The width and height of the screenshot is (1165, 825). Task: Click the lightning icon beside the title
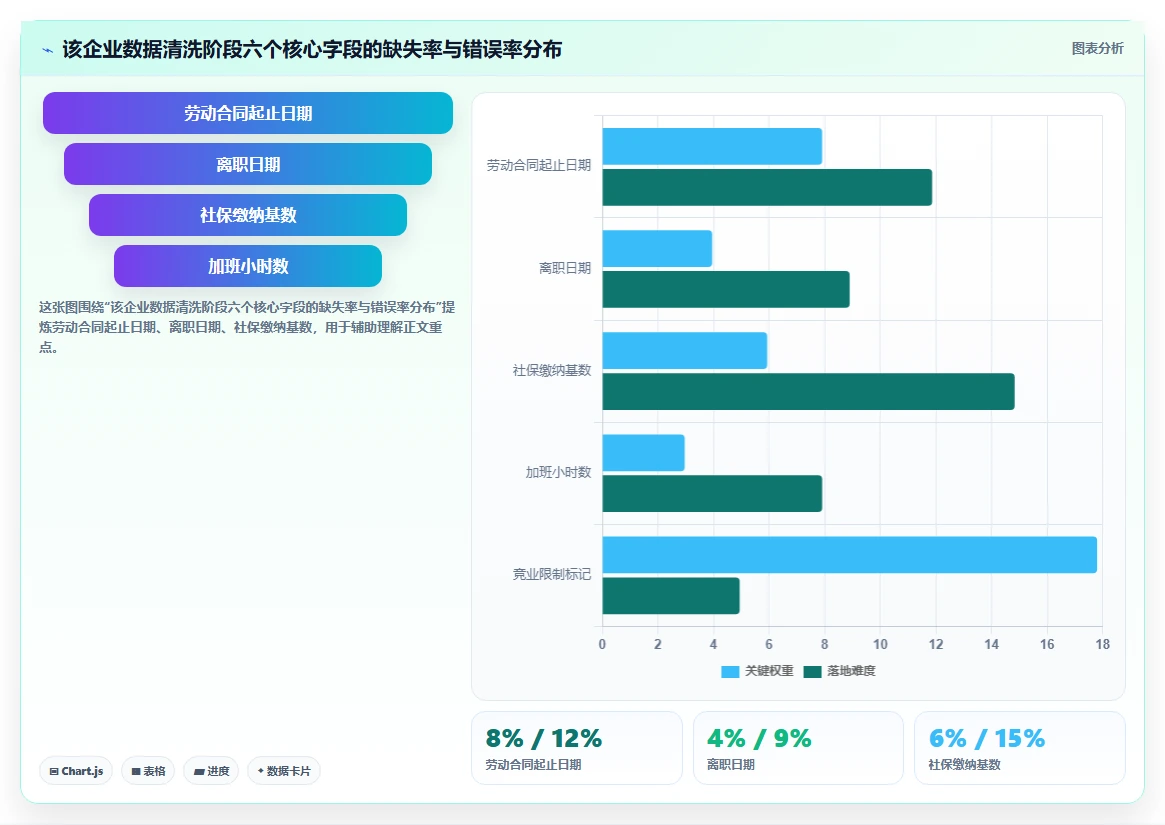(48, 51)
